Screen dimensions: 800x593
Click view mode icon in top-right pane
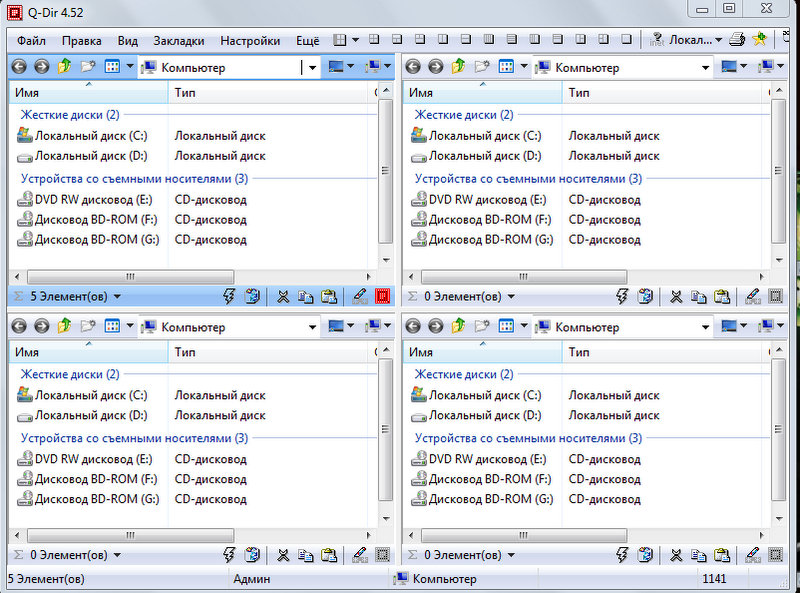pos(506,66)
